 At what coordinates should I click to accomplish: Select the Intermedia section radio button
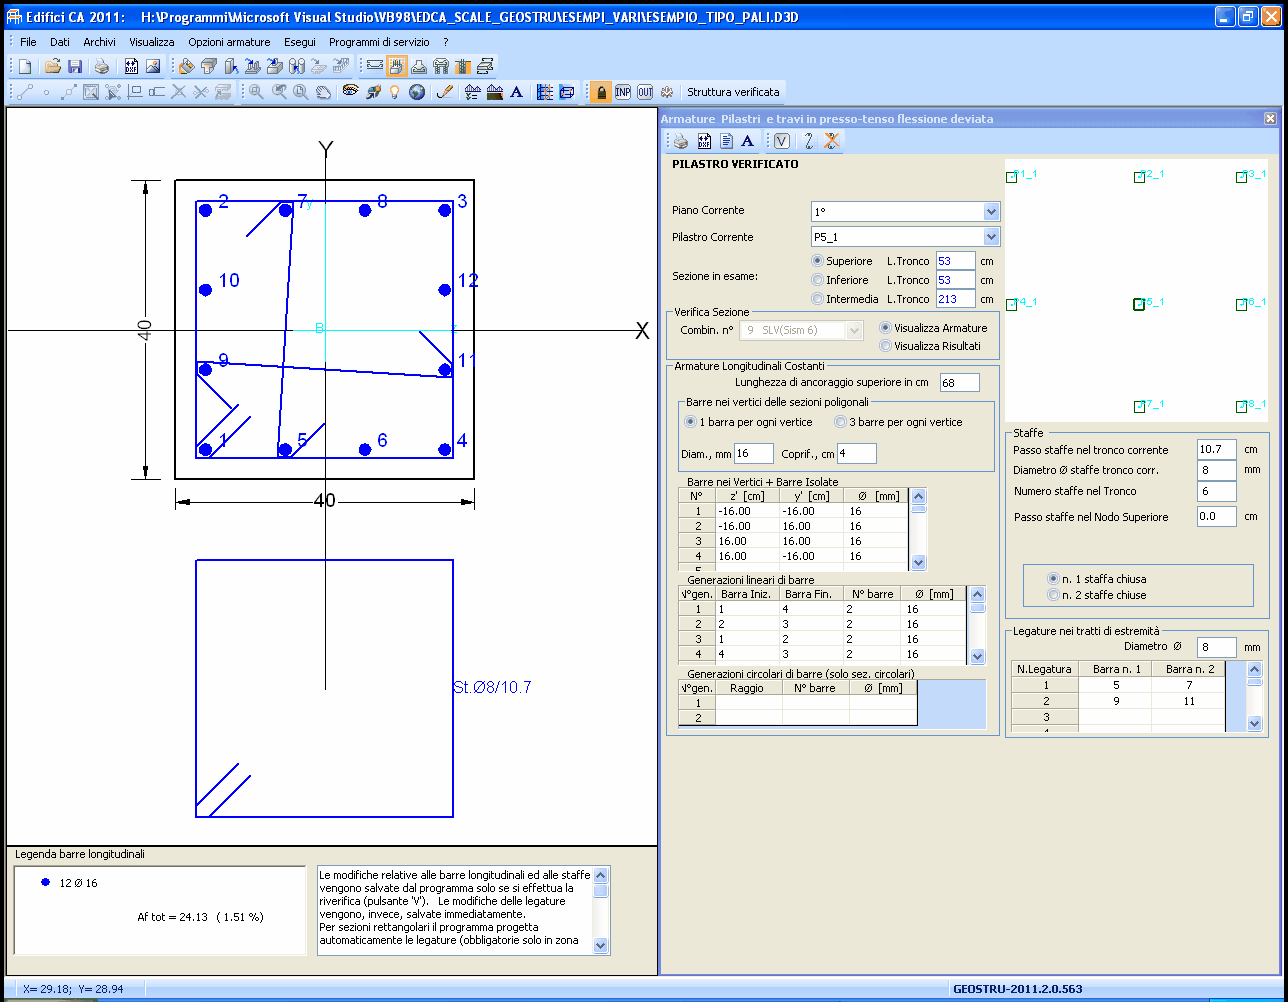[818, 299]
